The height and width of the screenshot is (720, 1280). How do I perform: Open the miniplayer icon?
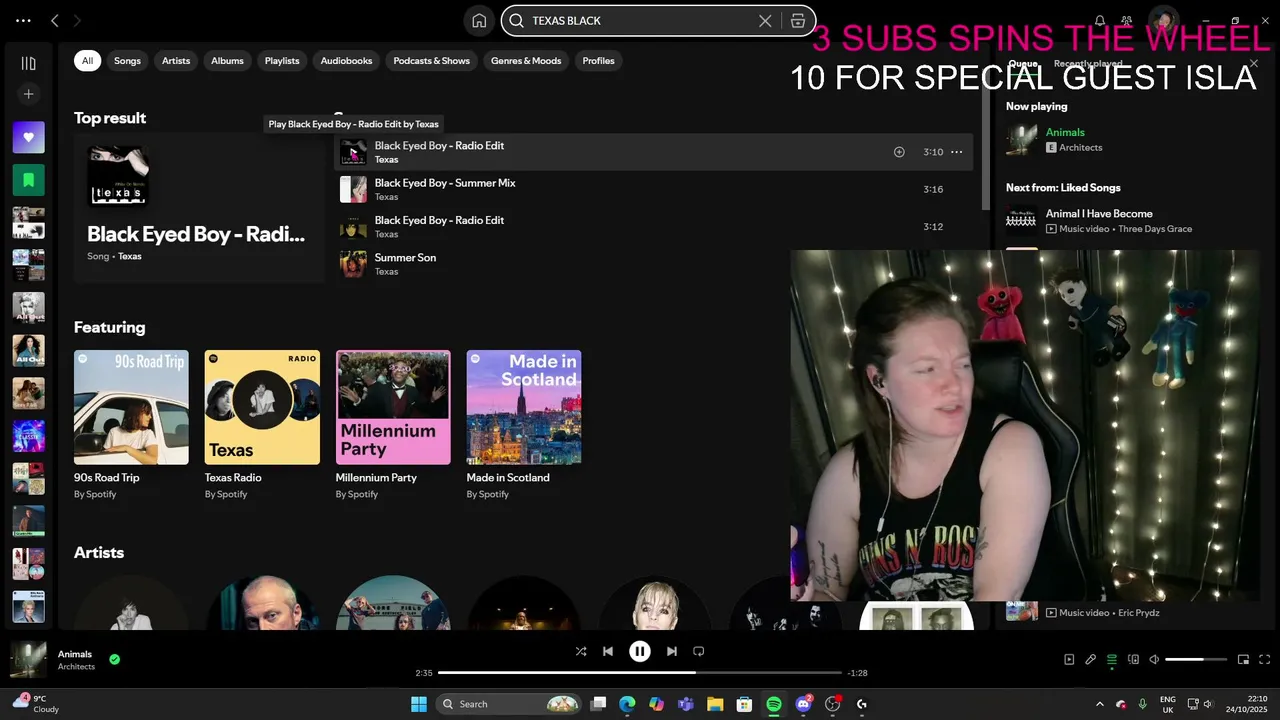1243,660
